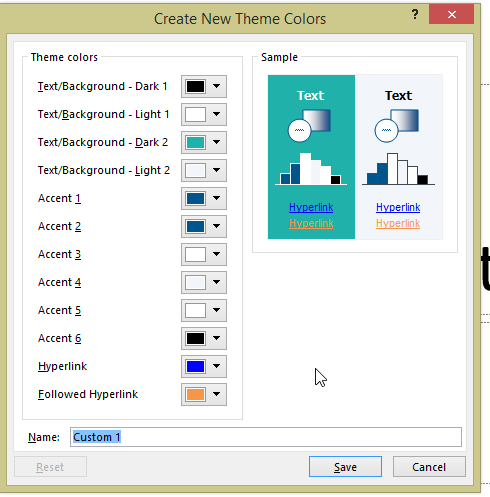Click the bar chart in teal sample

tap(311, 169)
